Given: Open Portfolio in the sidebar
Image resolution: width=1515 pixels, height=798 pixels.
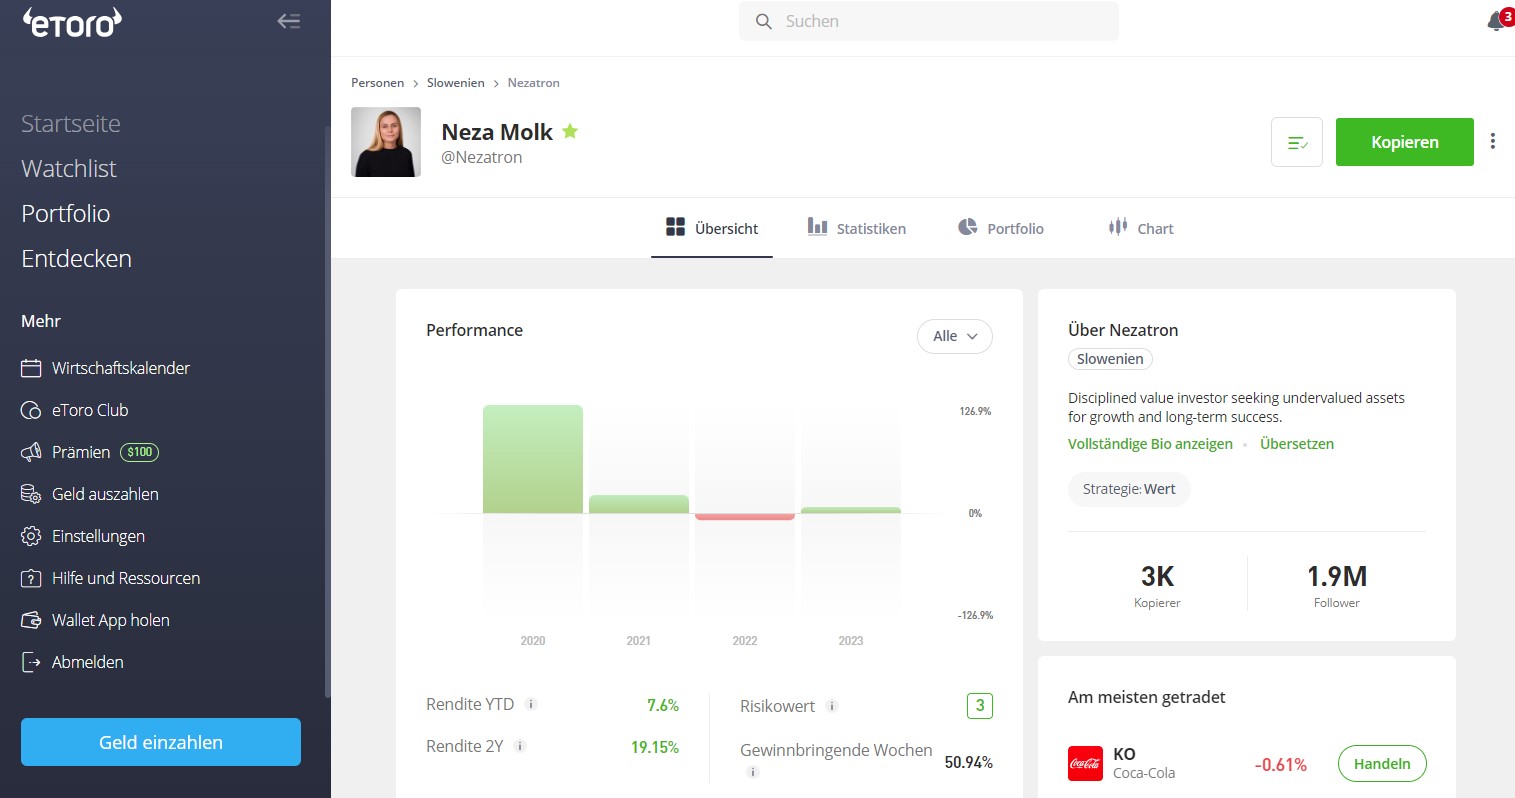Looking at the screenshot, I should click(x=66, y=214).
